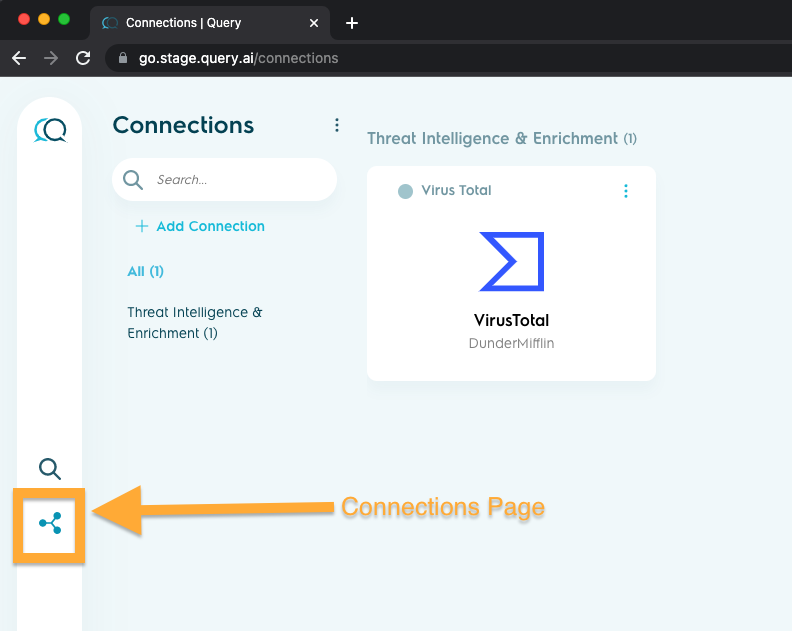The image size is (792, 631).
Task: Open the Connections page share-nodes icon
Action: [50, 523]
